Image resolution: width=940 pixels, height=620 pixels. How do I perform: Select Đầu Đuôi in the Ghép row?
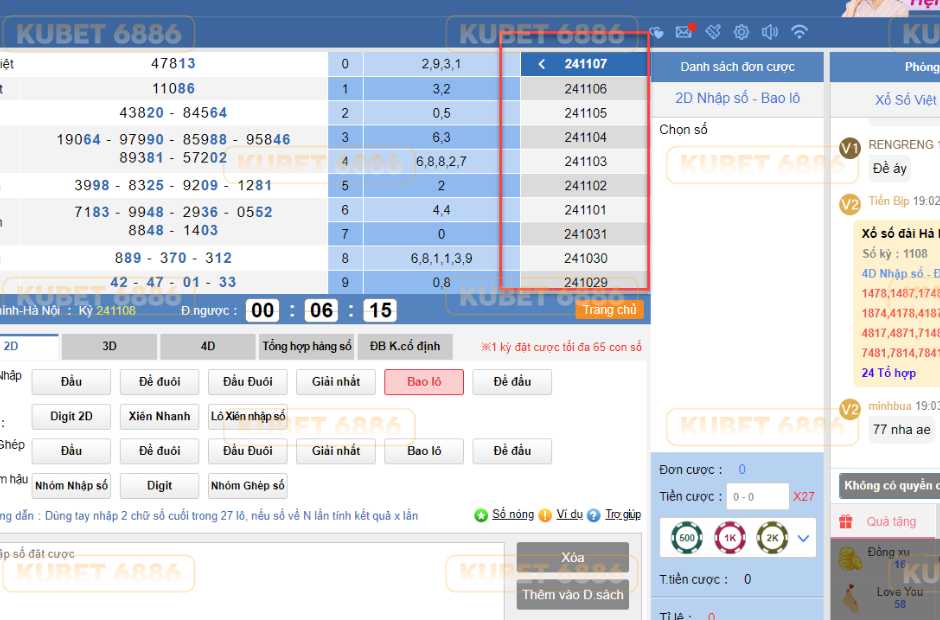click(x=248, y=451)
